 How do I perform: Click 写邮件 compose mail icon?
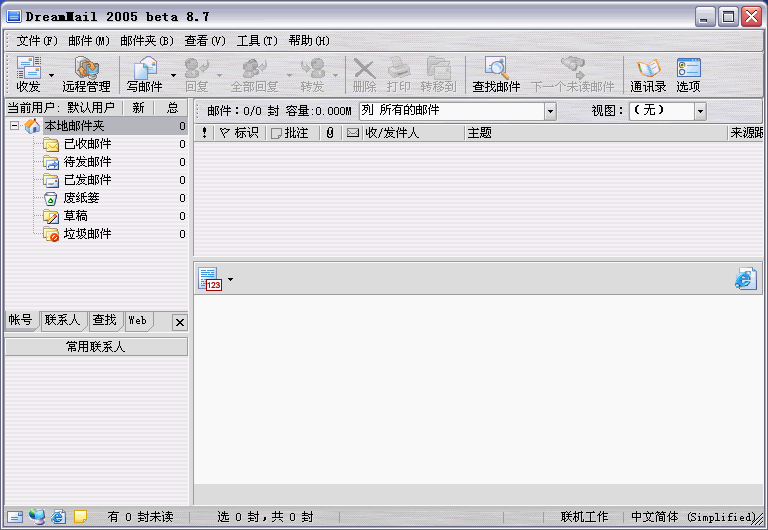click(144, 74)
